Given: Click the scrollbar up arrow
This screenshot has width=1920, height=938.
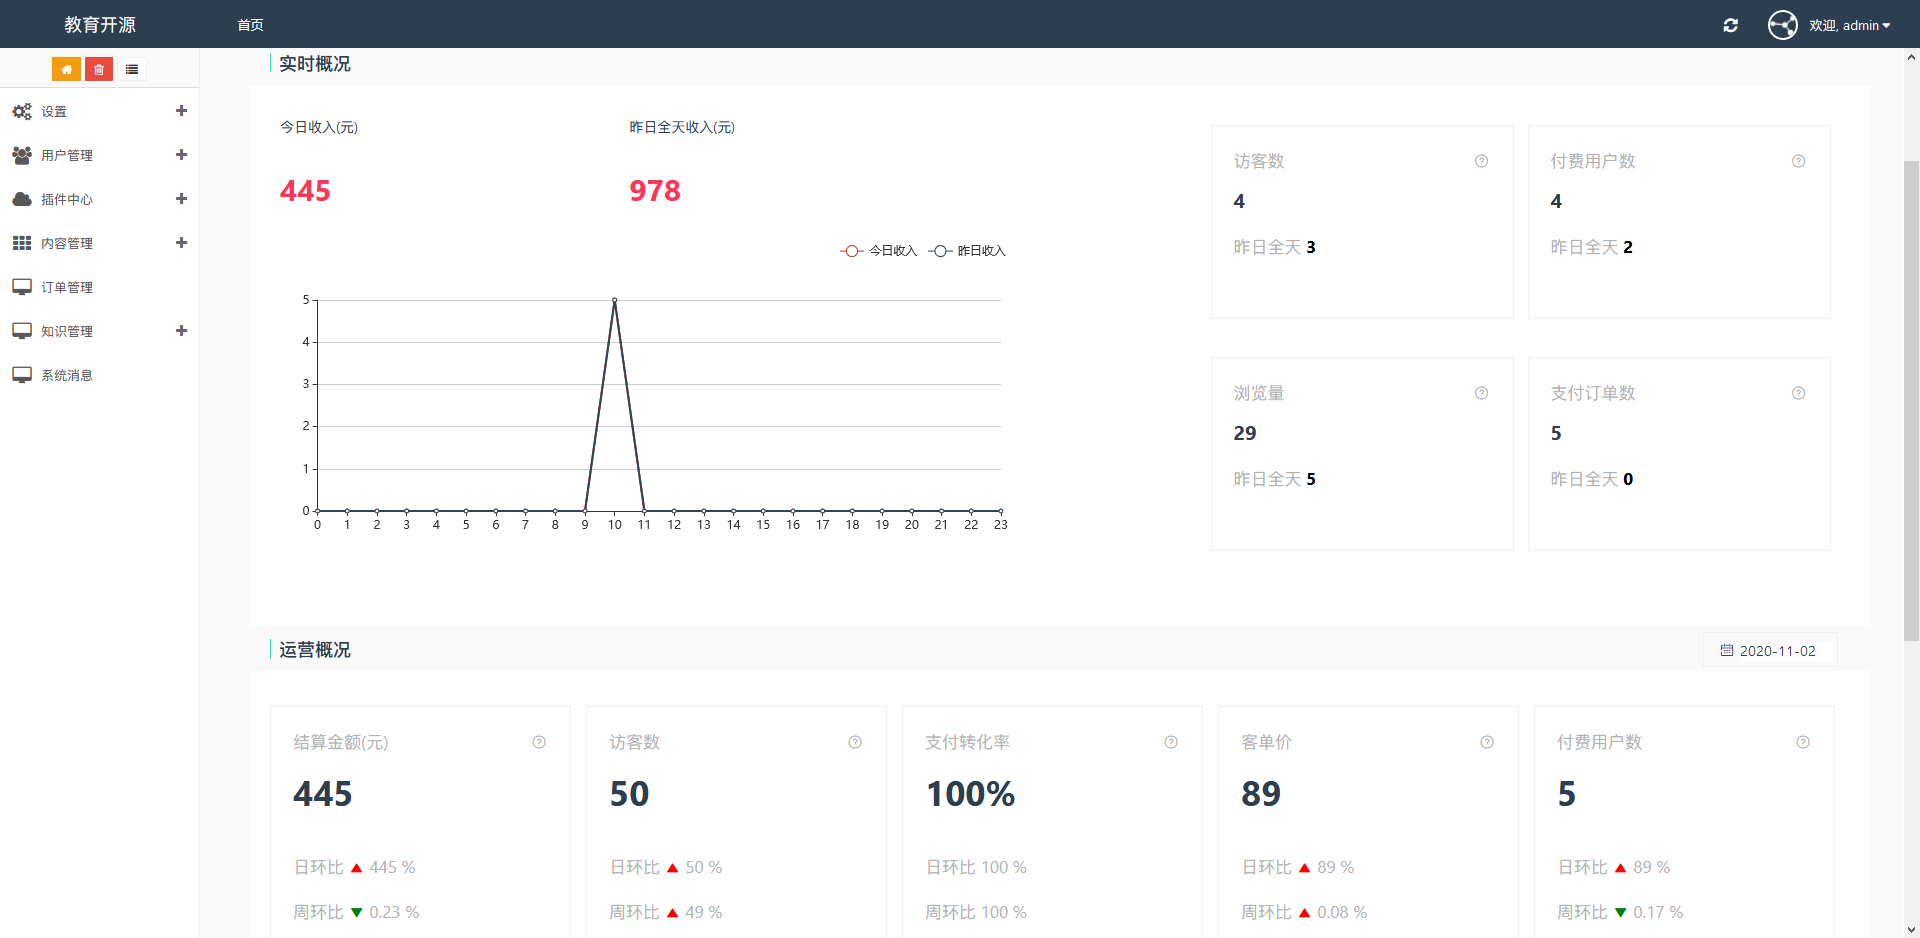Looking at the screenshot, I should [x=1911, y=57].
